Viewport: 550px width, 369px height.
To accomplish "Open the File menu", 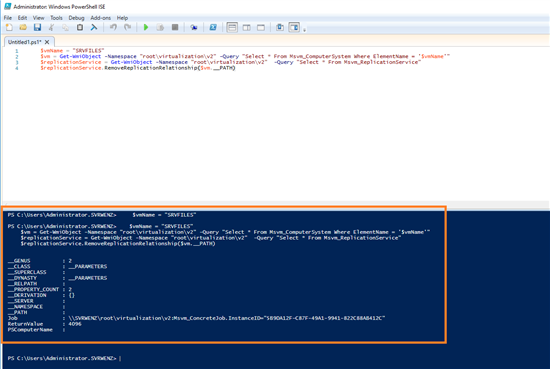I will point(8,18).
